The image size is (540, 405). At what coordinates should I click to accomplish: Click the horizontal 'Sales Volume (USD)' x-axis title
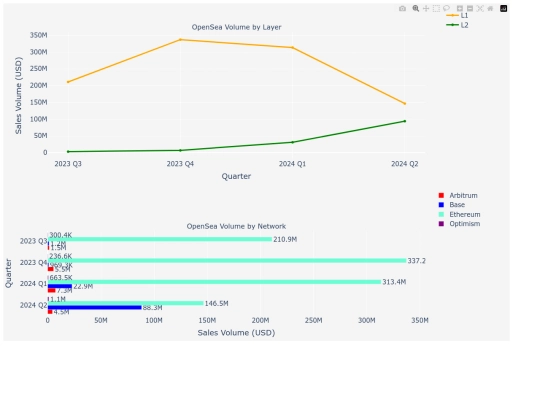click(236, 333)
